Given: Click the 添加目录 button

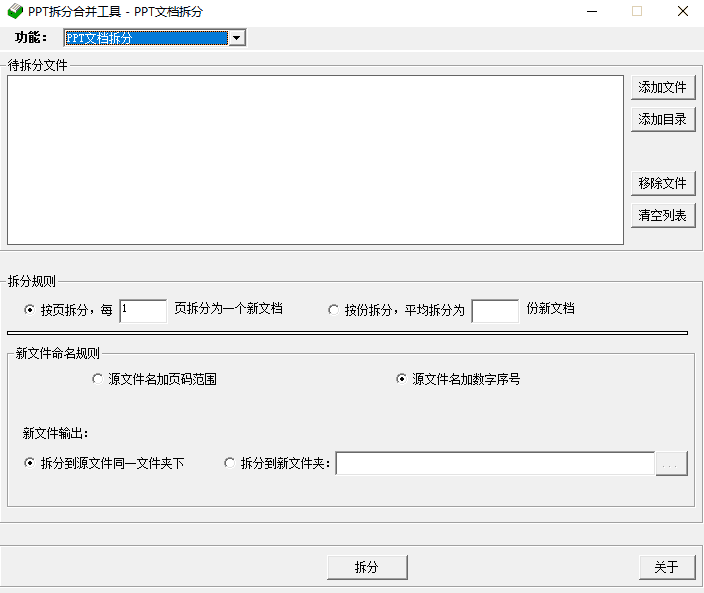Looking at the screenshot, I should click(663, 119).
